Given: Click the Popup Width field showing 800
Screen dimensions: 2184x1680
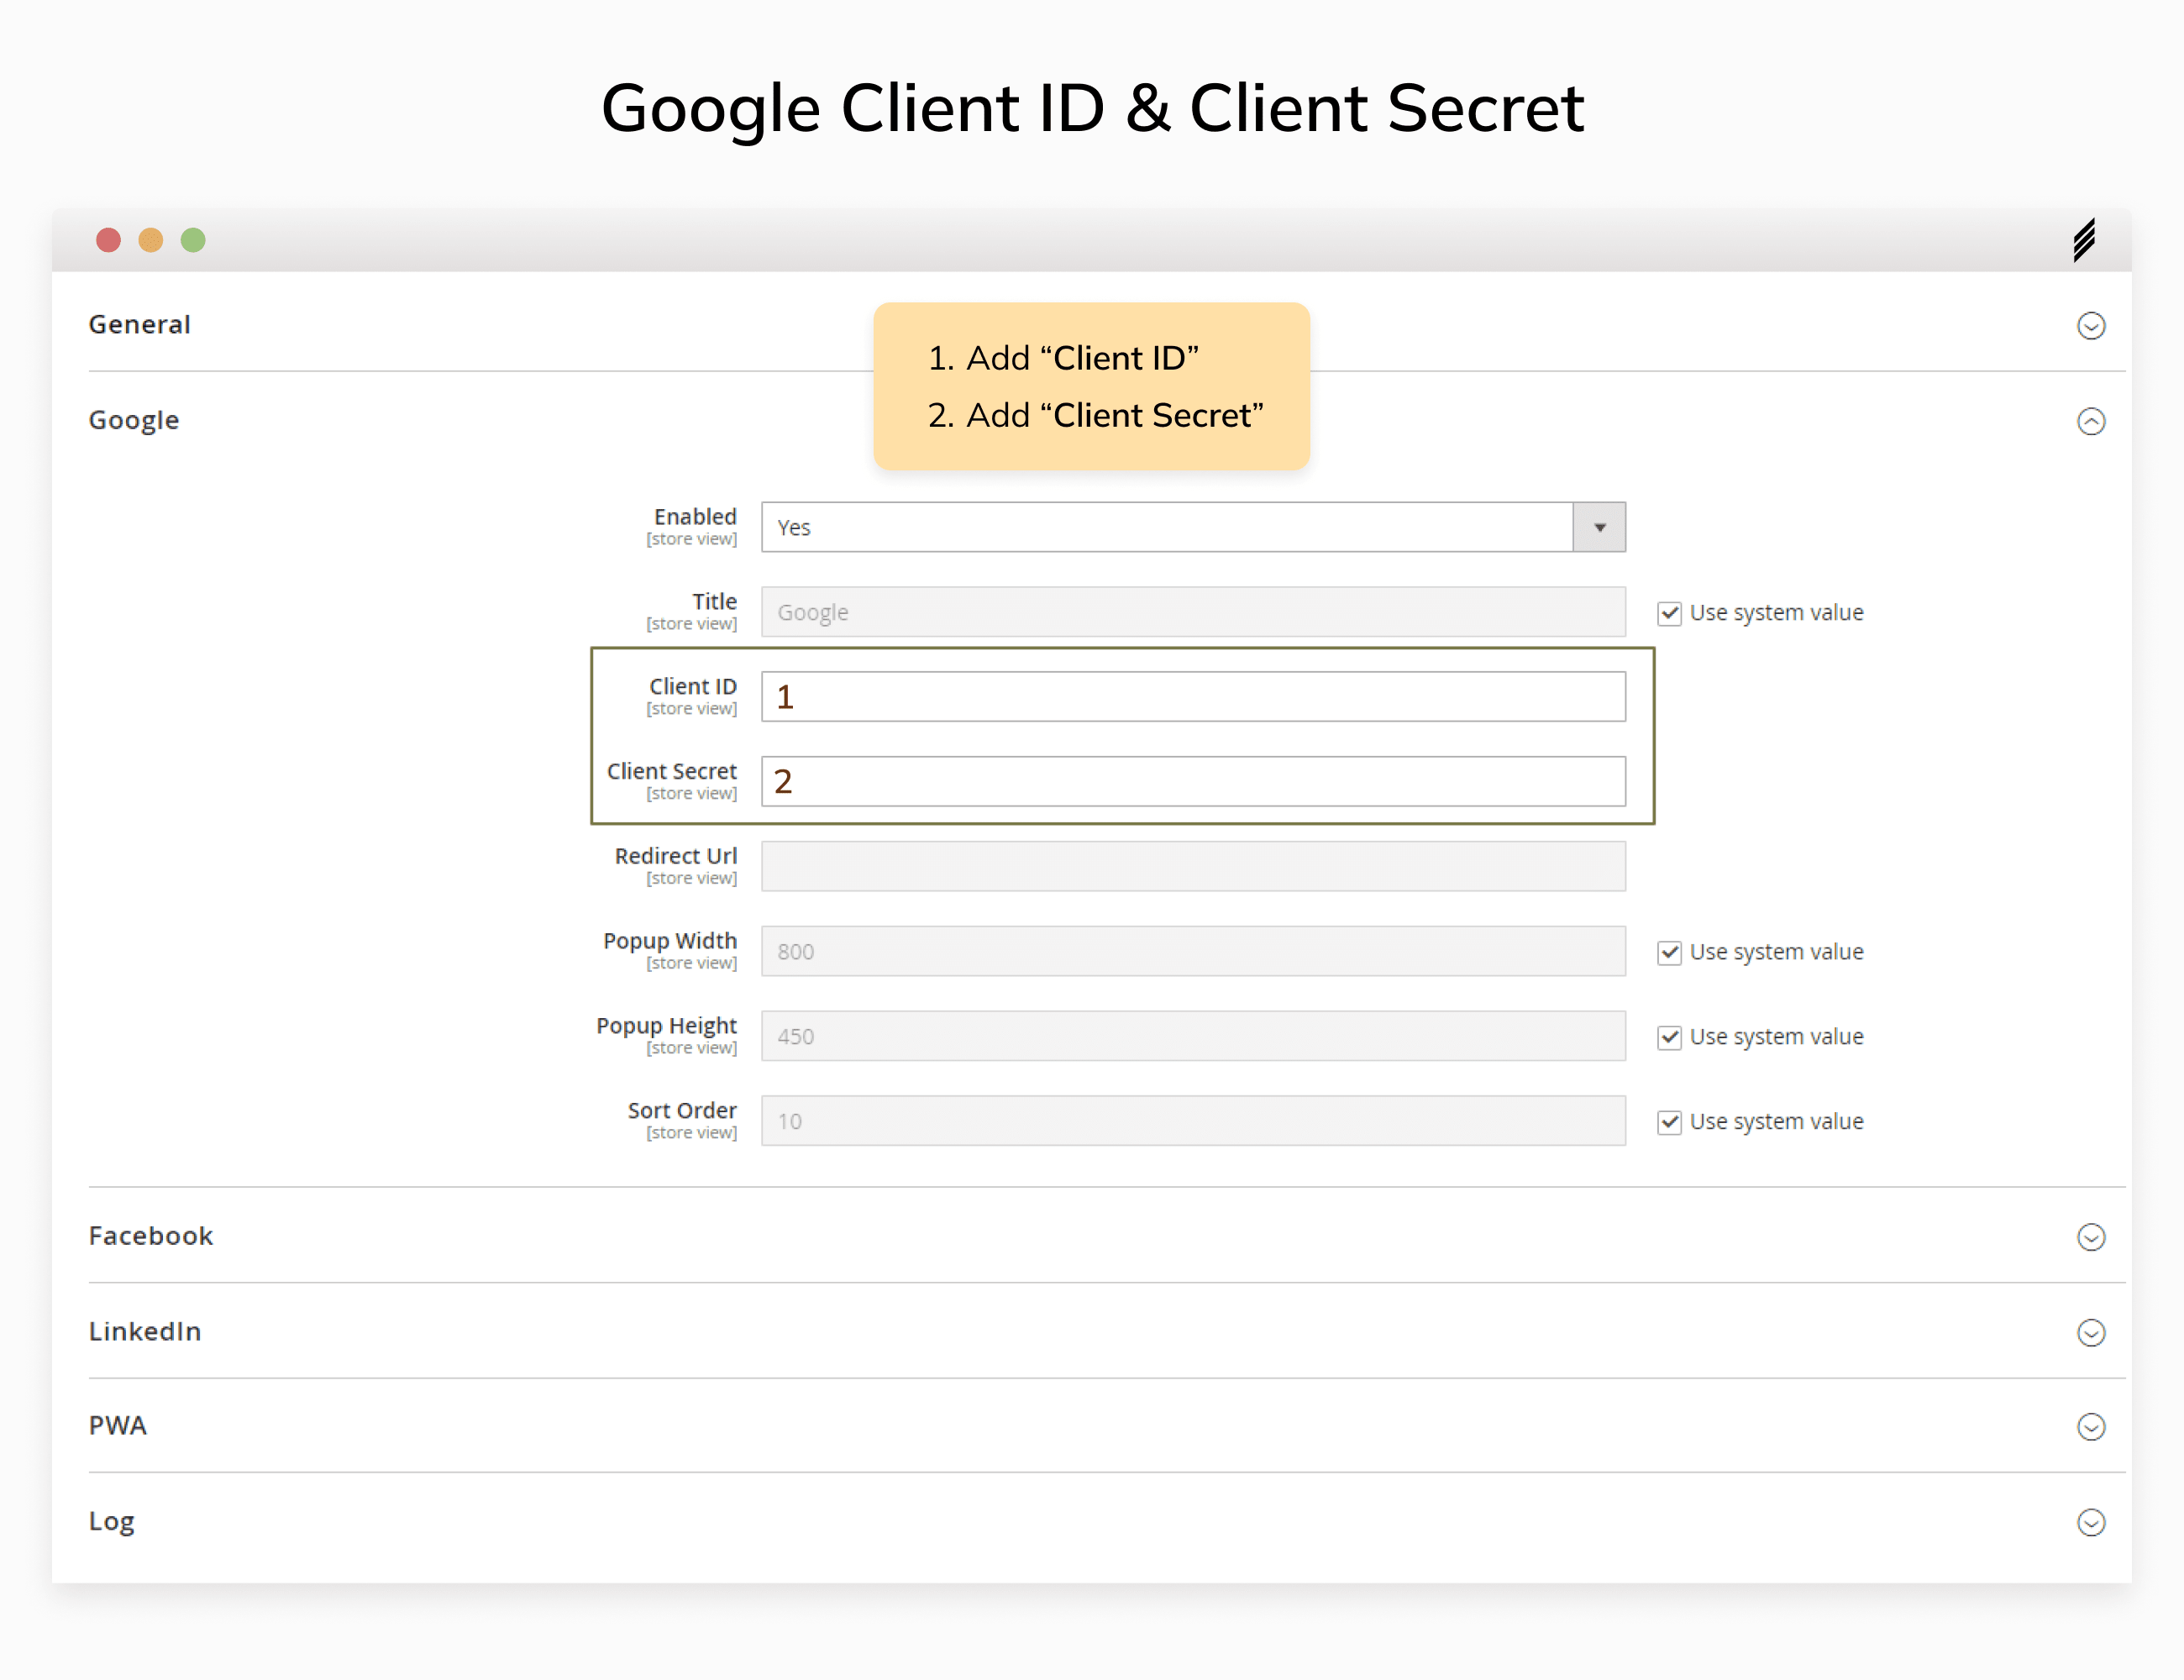Looking at the screenshot, I should pos(1193,951).
